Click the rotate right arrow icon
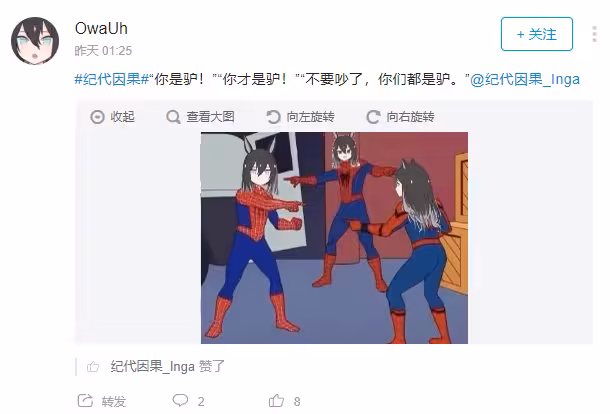 coord(373,117)
